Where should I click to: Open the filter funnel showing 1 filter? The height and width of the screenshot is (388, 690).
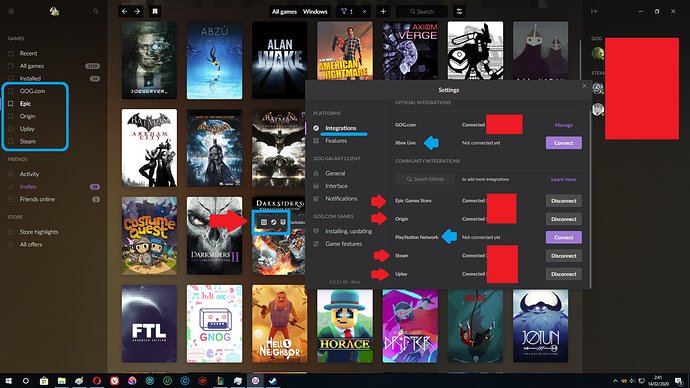[347, 11]
